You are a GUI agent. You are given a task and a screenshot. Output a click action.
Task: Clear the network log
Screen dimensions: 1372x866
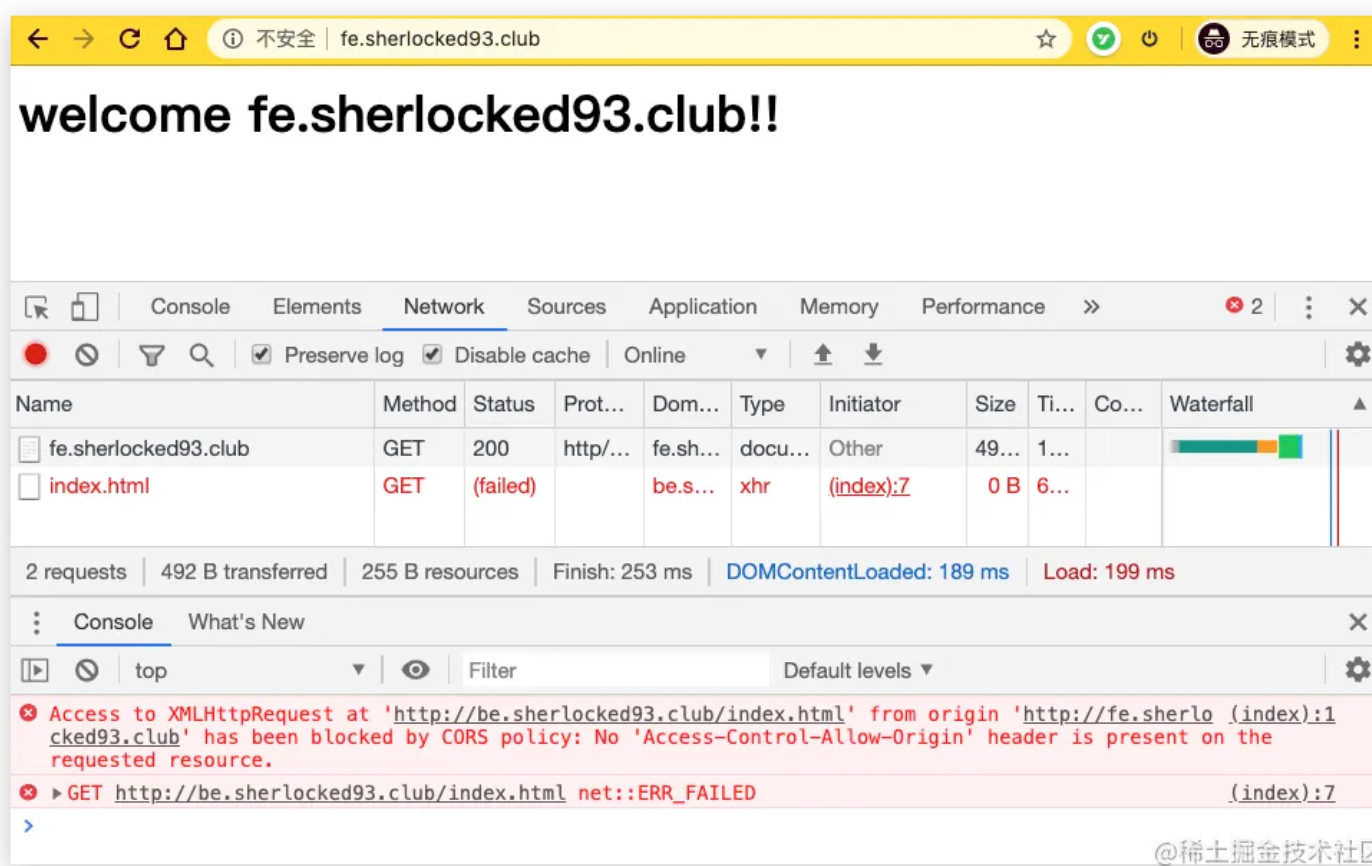point(87,354)
